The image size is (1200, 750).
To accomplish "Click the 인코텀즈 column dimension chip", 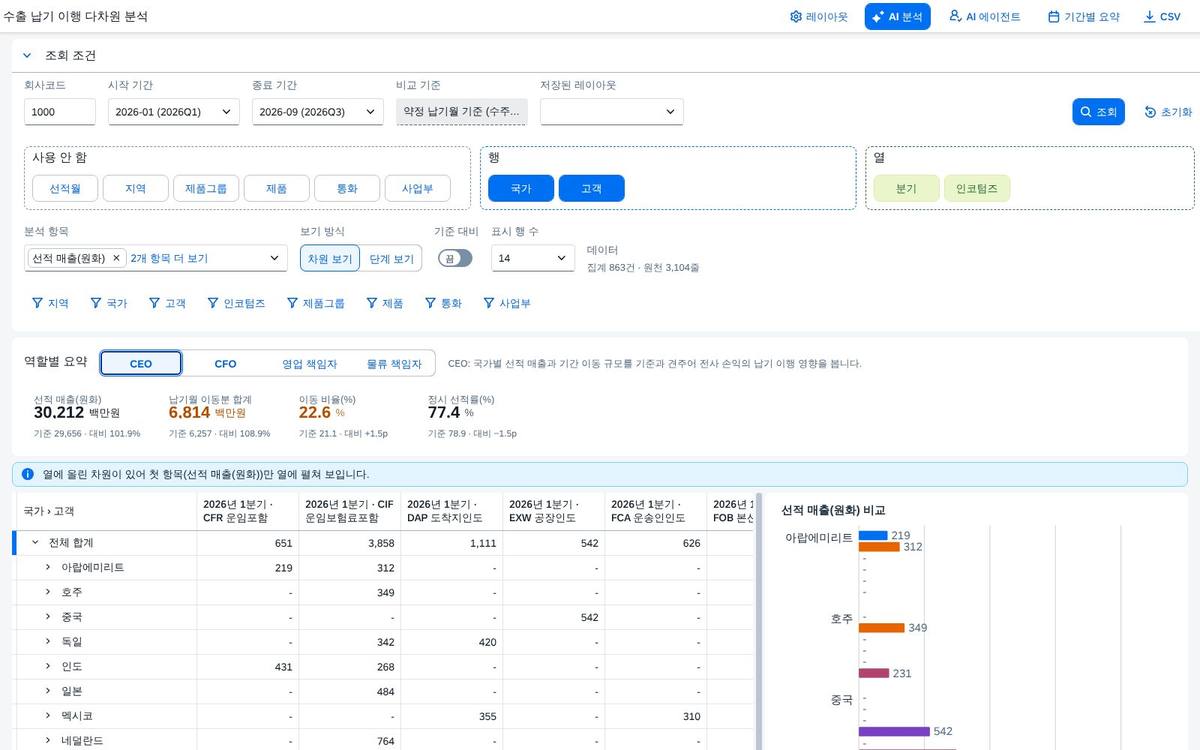I will tap(977, 188).
